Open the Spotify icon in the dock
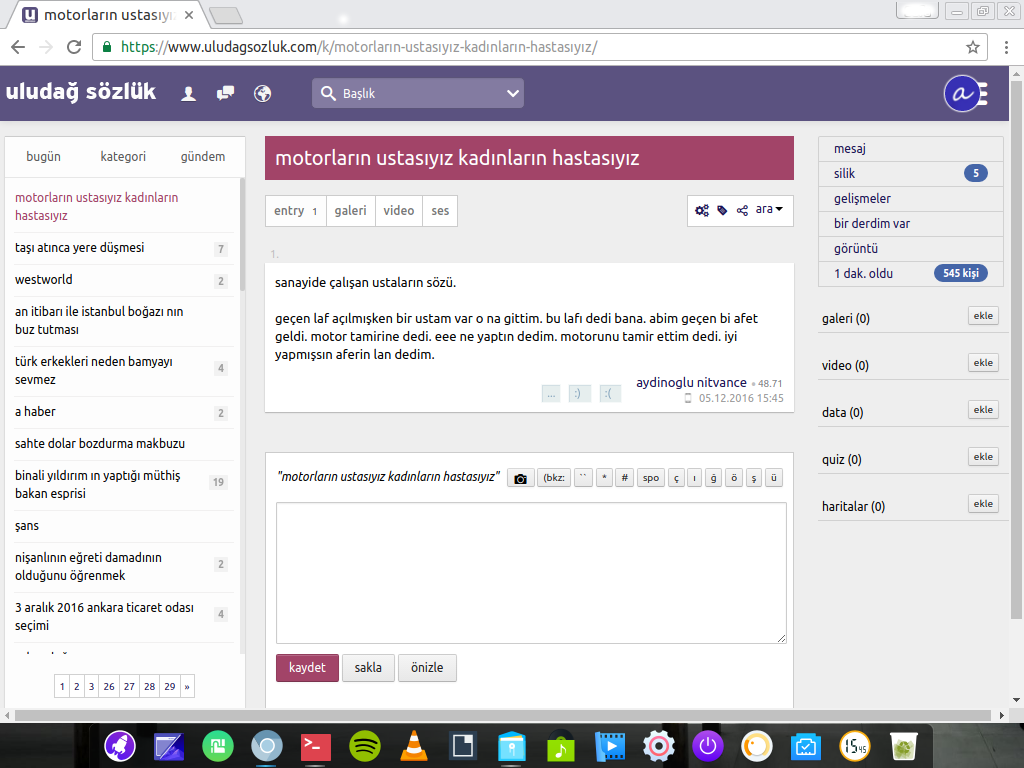Image resolution: width=1024 pixels, height=768 pixels. click(364, 746)
